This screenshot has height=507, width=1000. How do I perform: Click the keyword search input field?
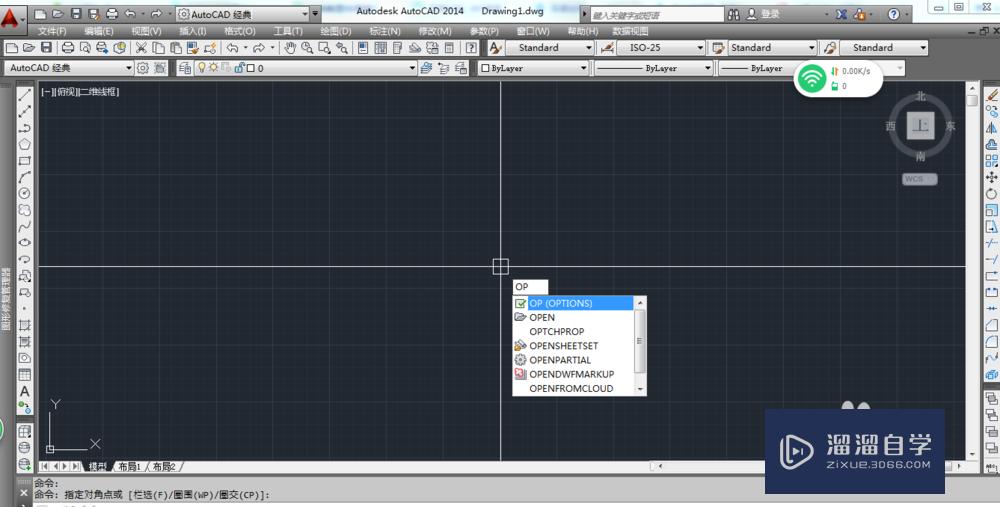[657, 15]
